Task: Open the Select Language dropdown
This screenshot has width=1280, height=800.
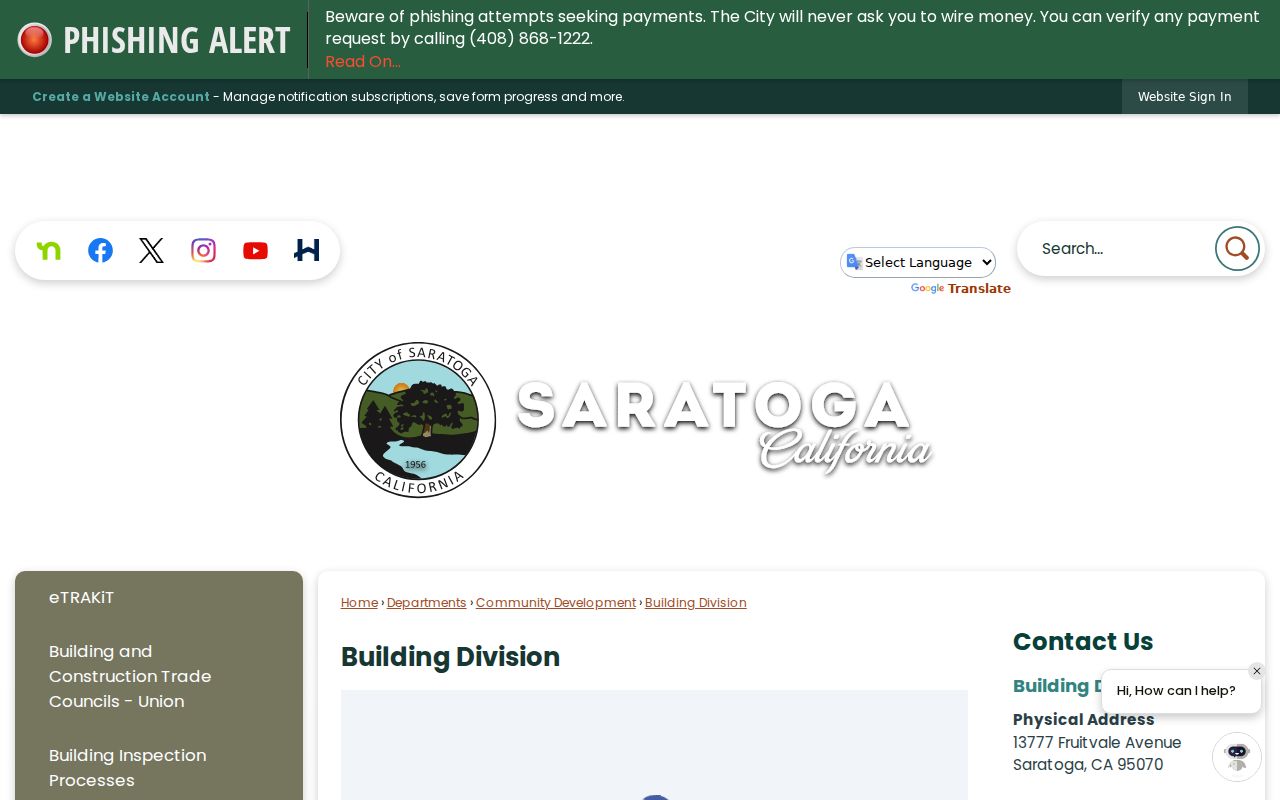Action: 918,262
